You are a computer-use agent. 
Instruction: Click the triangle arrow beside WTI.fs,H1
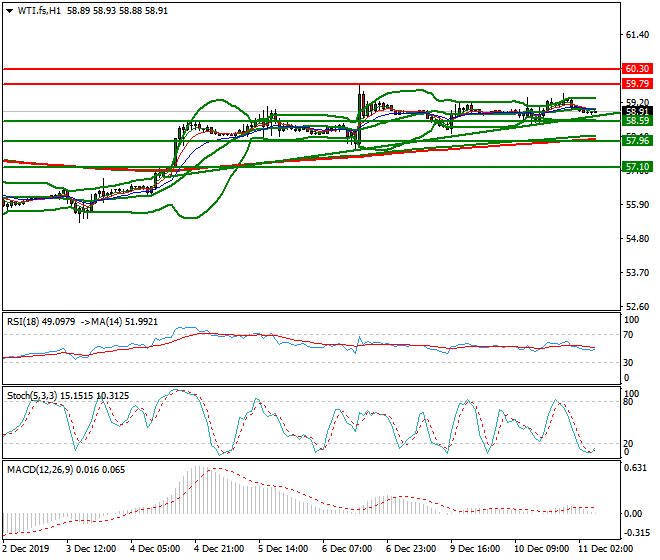[x=9, y=10]
